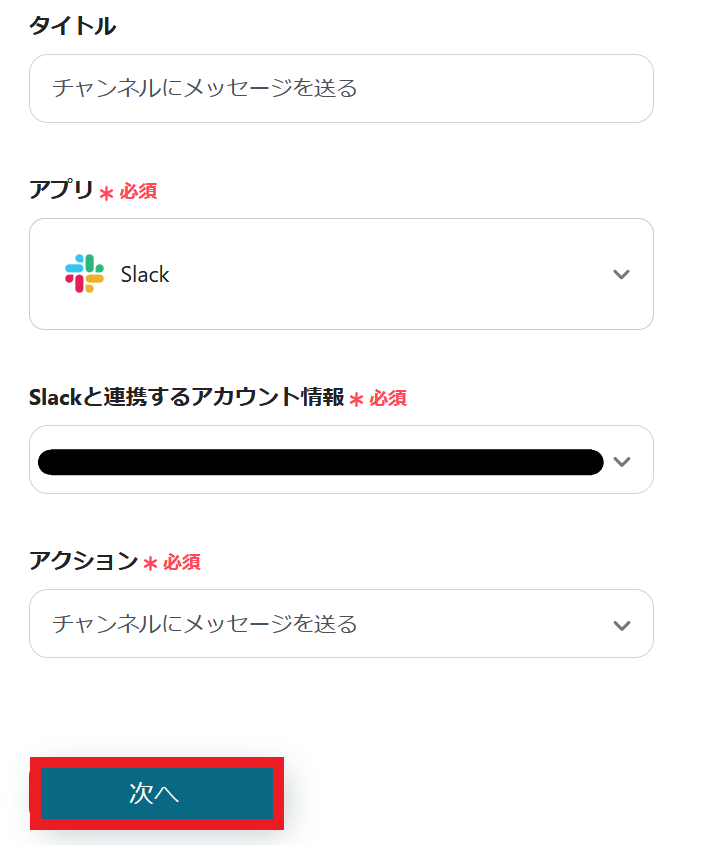Image resolution: width=720 pixels, height=845 pixels.
Task: Choose the チャンネルにメッセージを送る action selection text
Action: click(x=204, y=625)
